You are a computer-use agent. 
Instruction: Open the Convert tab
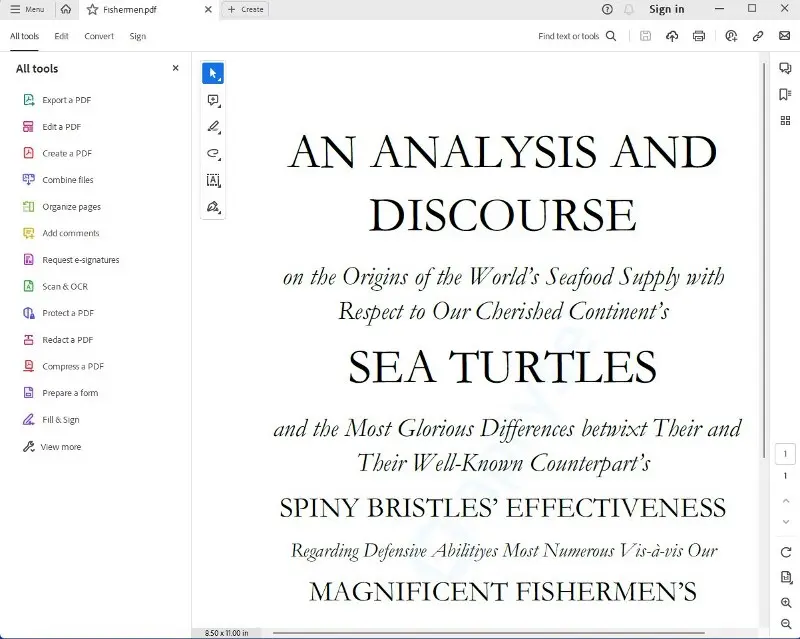pos(99,36)
